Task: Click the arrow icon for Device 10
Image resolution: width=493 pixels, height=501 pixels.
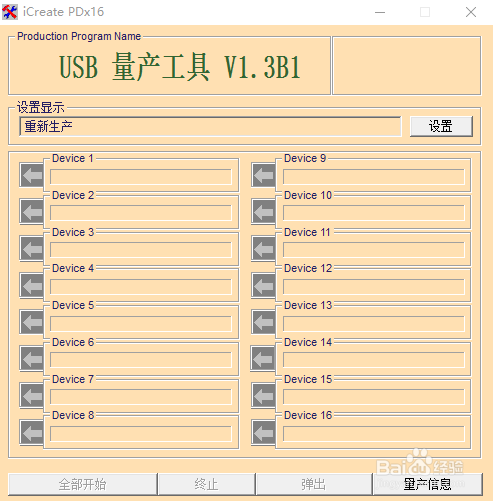Action: 263,211
